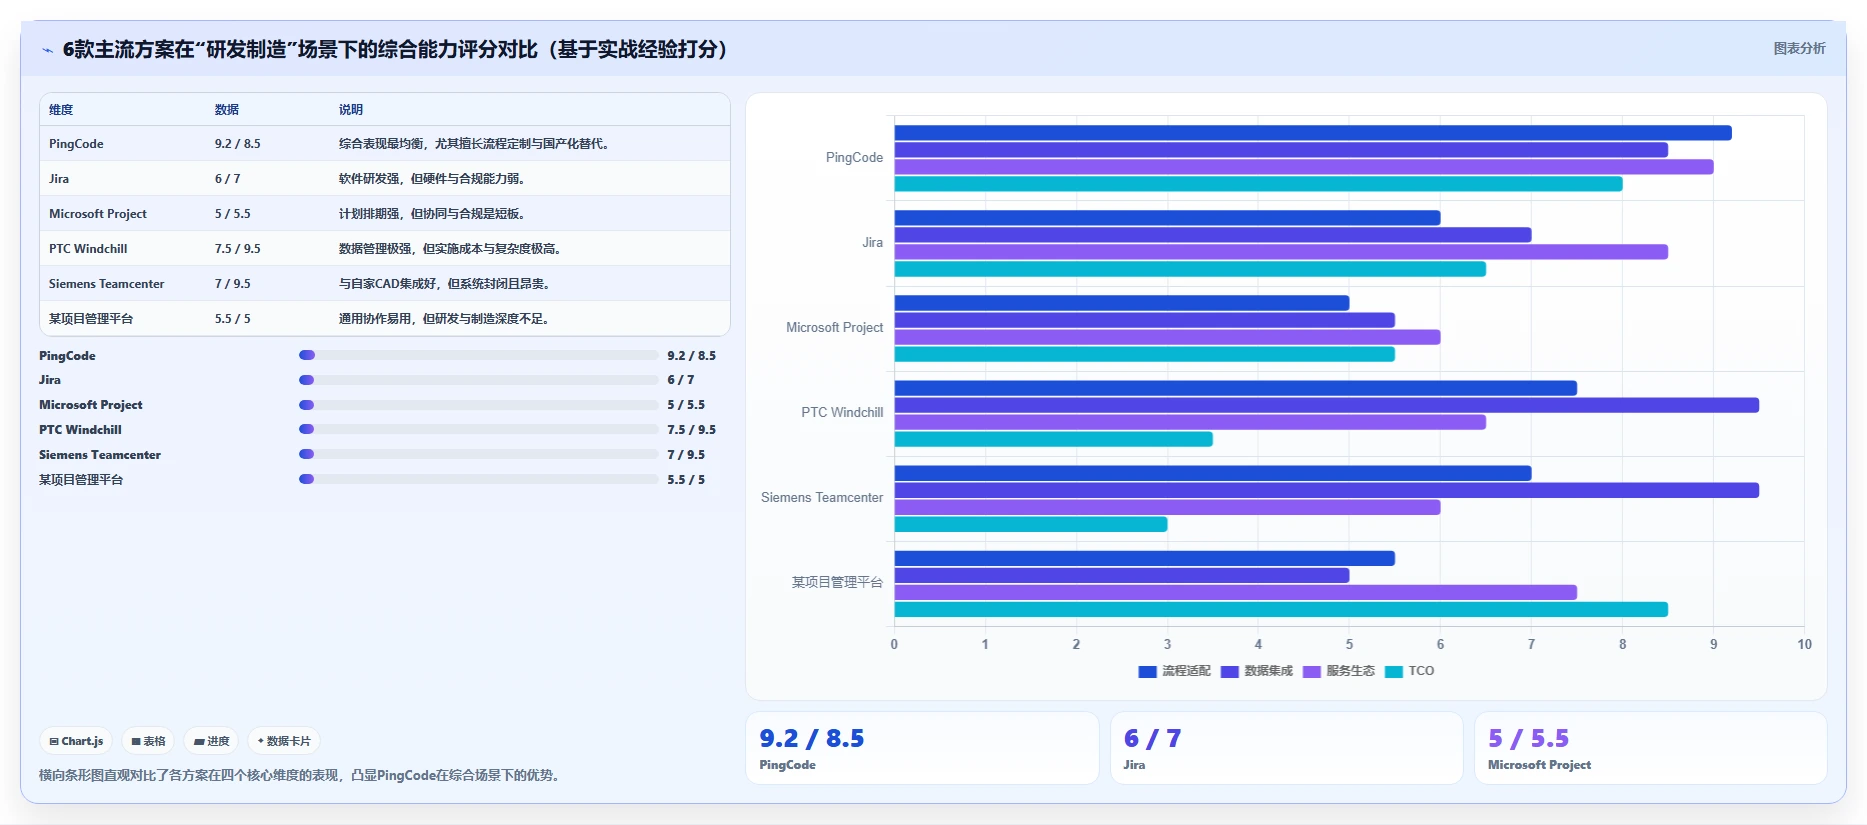The height and width of the screenshot is (825, 1867).
Task: Click the 5.5 / 5 table cell
Action: pos(232,319)
